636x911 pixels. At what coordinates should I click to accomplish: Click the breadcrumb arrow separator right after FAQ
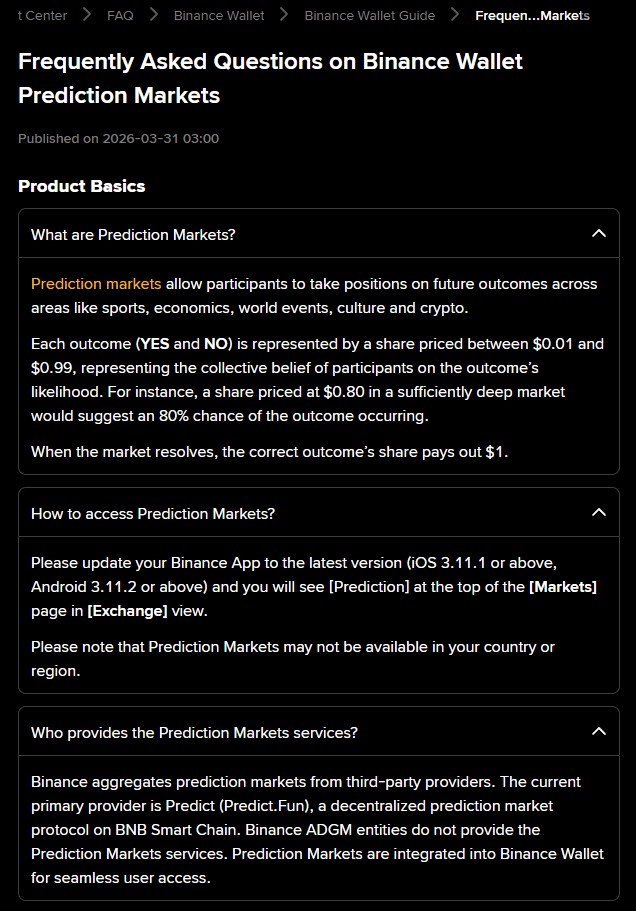pyautogui.click(x=154, y=15)
